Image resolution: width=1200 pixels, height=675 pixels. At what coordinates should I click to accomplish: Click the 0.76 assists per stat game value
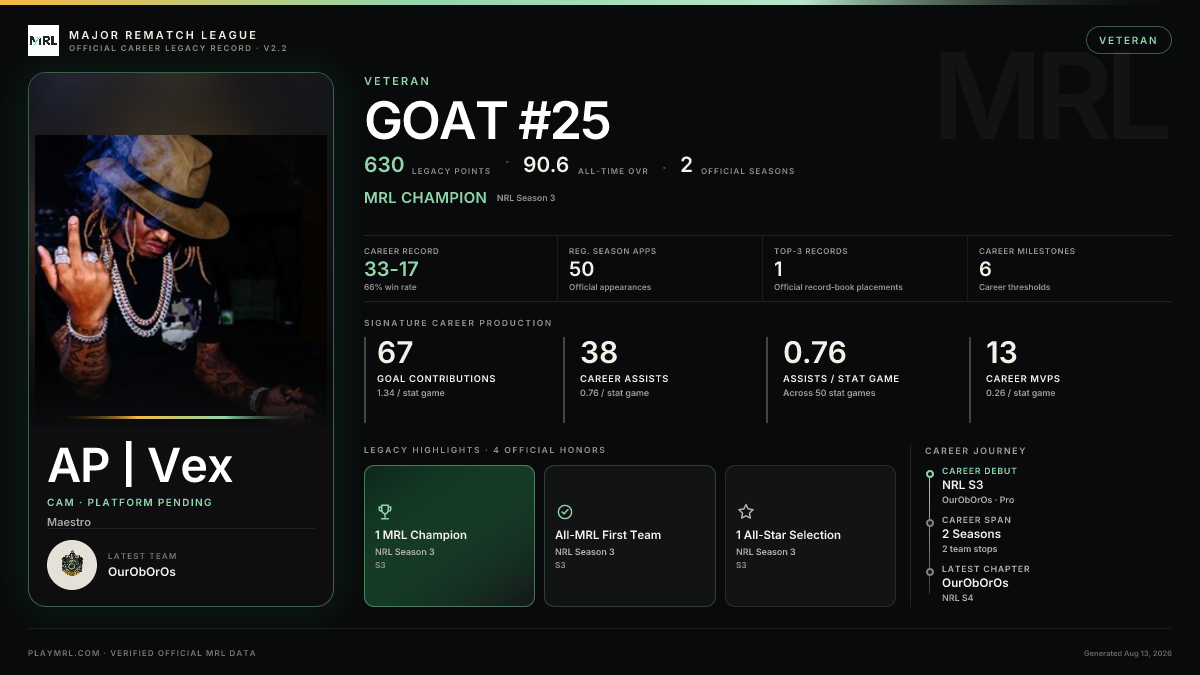(814, 352)
